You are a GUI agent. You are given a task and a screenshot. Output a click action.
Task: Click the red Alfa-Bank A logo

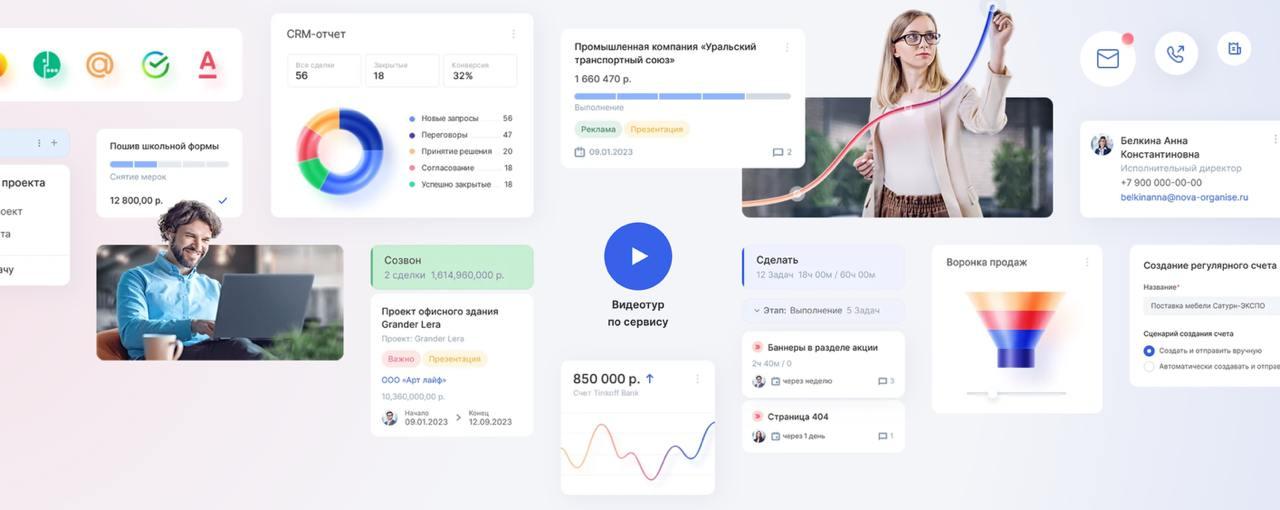[207, 64]
